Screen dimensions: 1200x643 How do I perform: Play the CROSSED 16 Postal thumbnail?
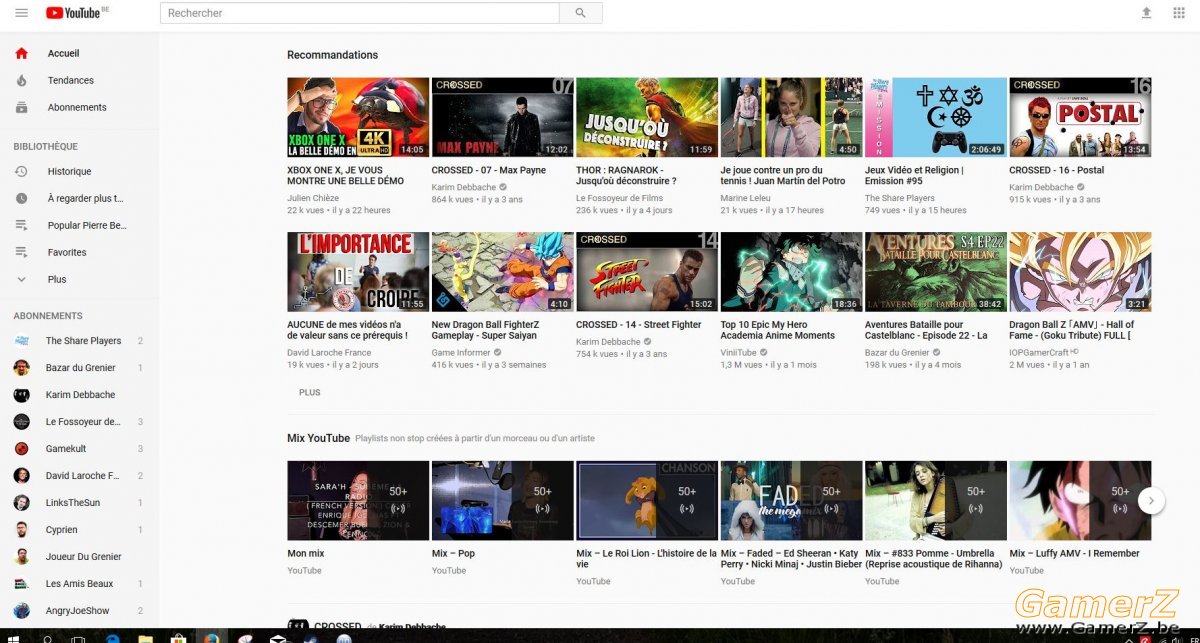1081,118
